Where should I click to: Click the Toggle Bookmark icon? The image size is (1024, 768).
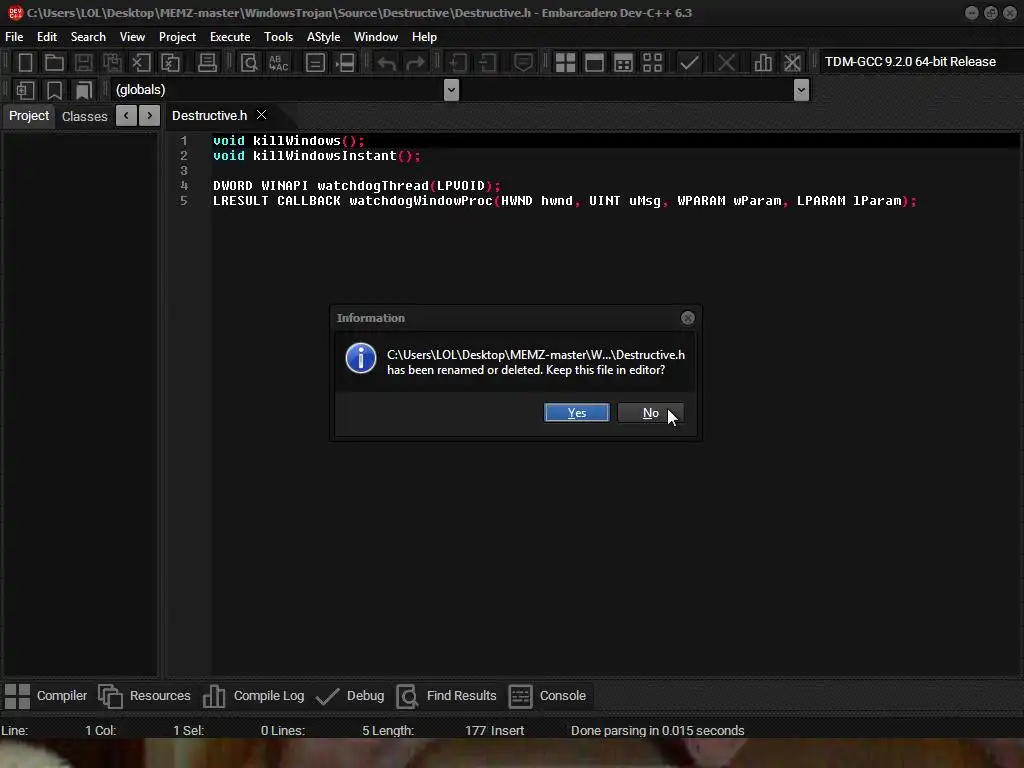(x=54, y=90)
